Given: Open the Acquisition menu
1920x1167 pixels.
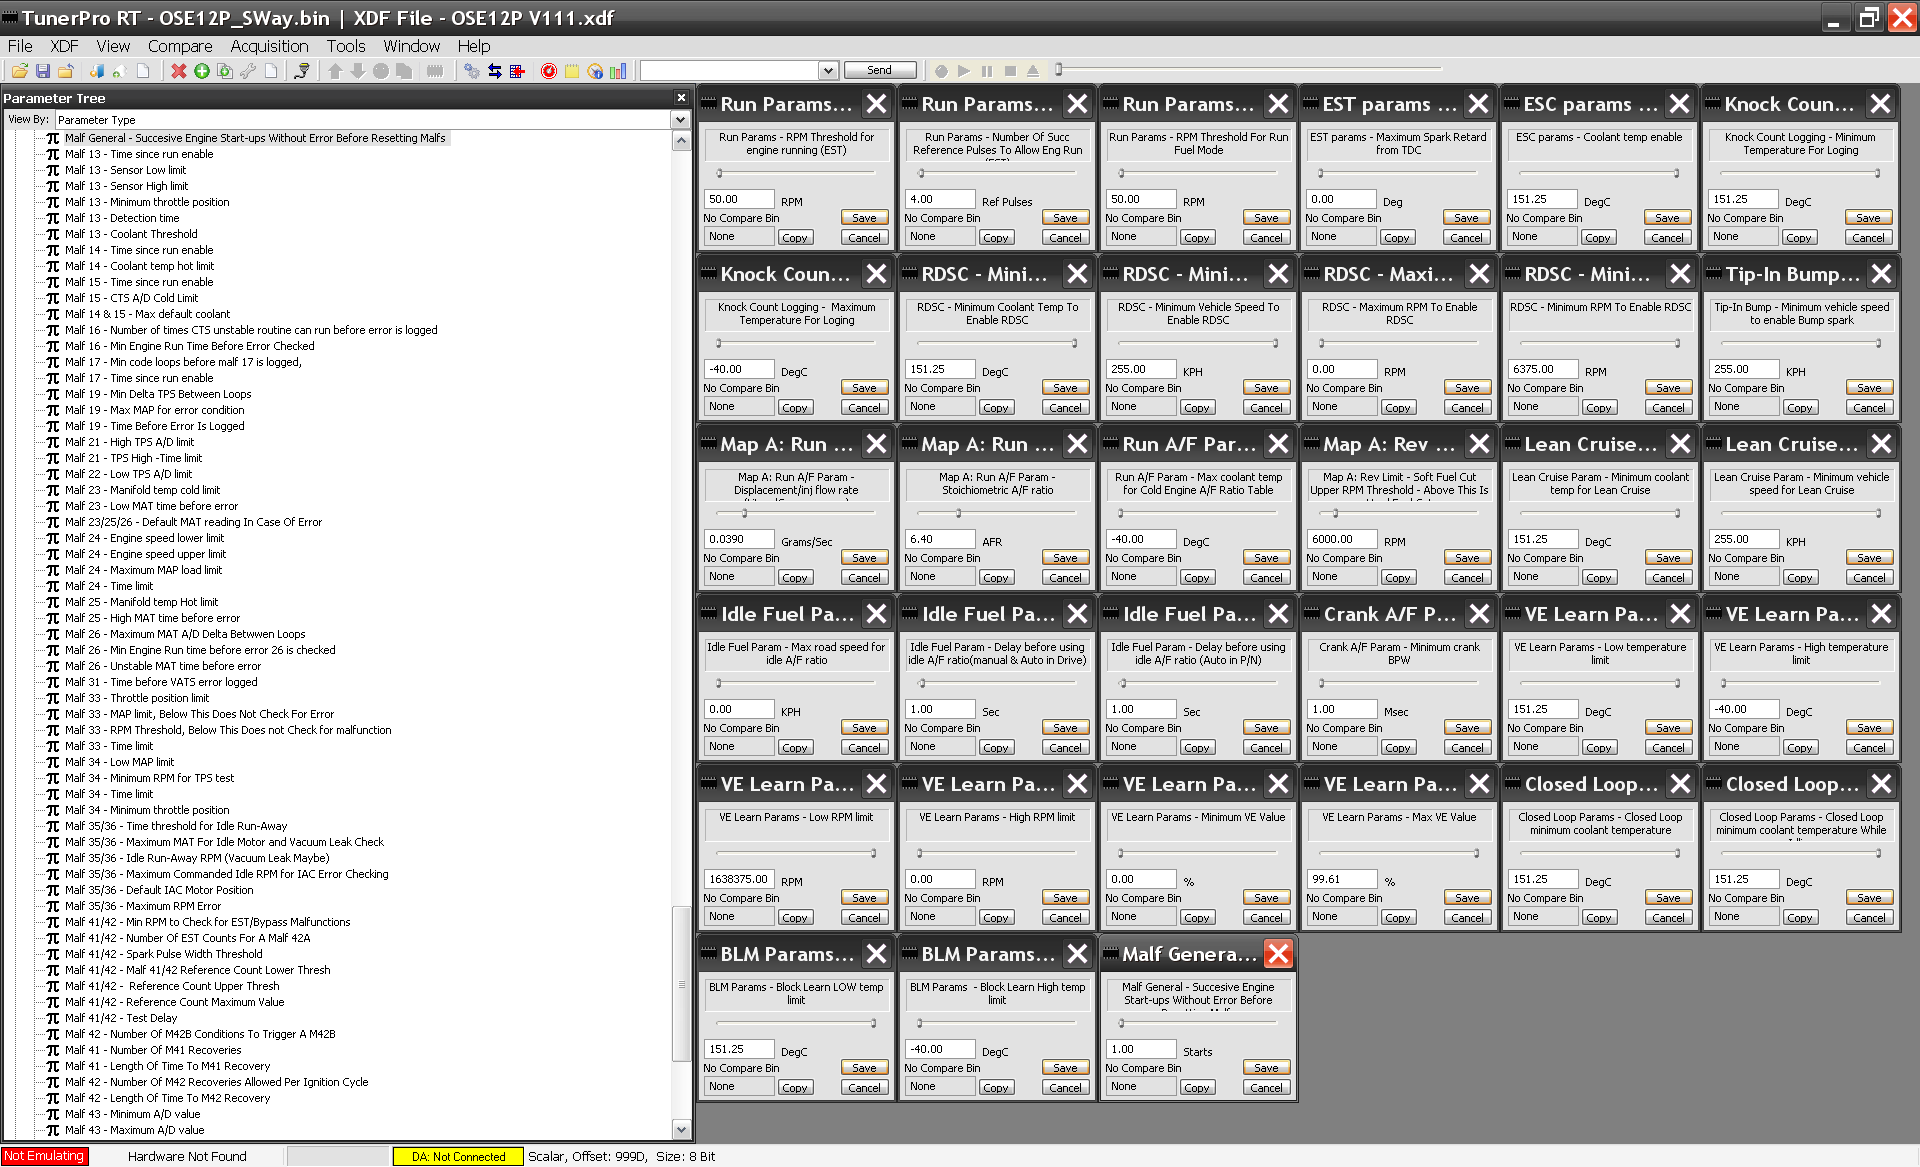Looking at the screenshot, I should coord(269,46).
